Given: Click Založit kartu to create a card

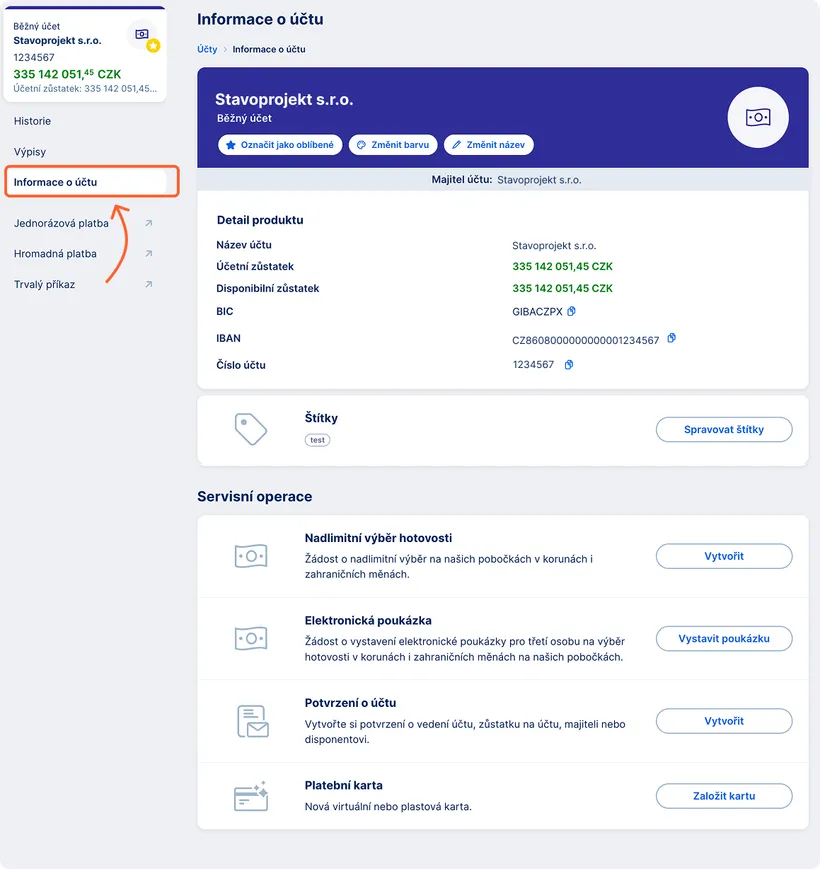Looking at the screenshot, I should click(723, 796).
